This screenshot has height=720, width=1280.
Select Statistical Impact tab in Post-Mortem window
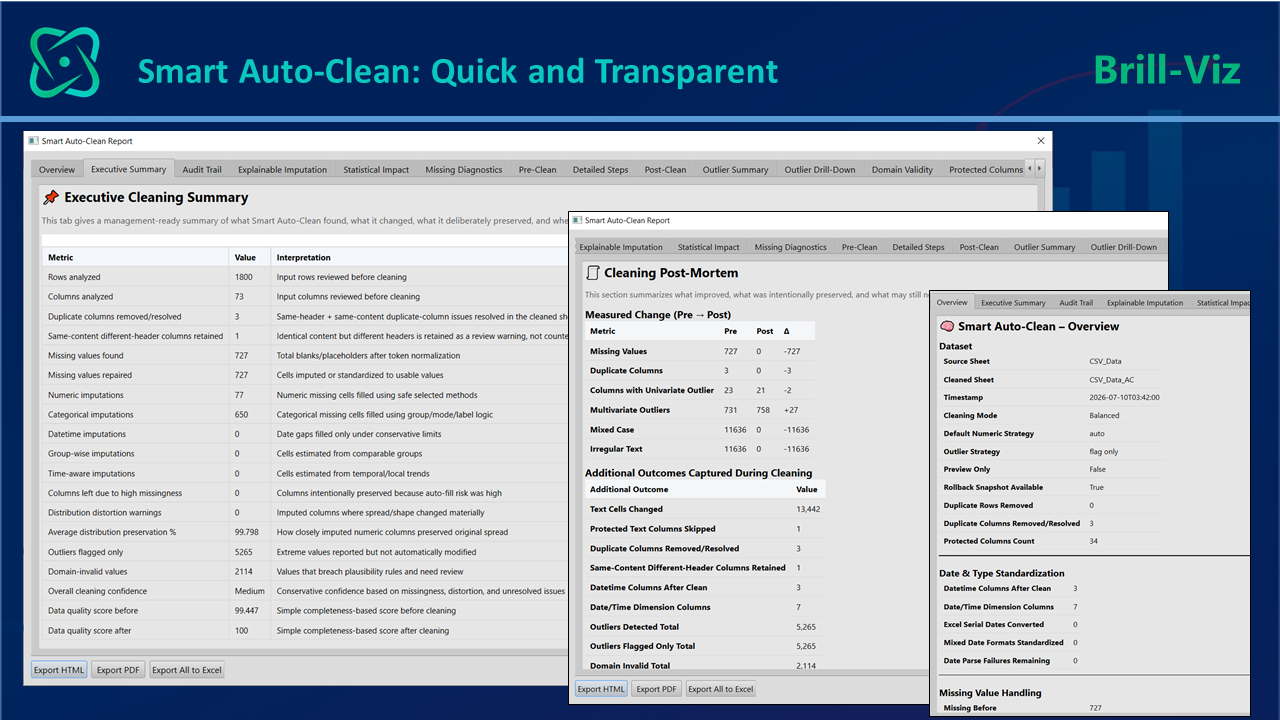708,247
